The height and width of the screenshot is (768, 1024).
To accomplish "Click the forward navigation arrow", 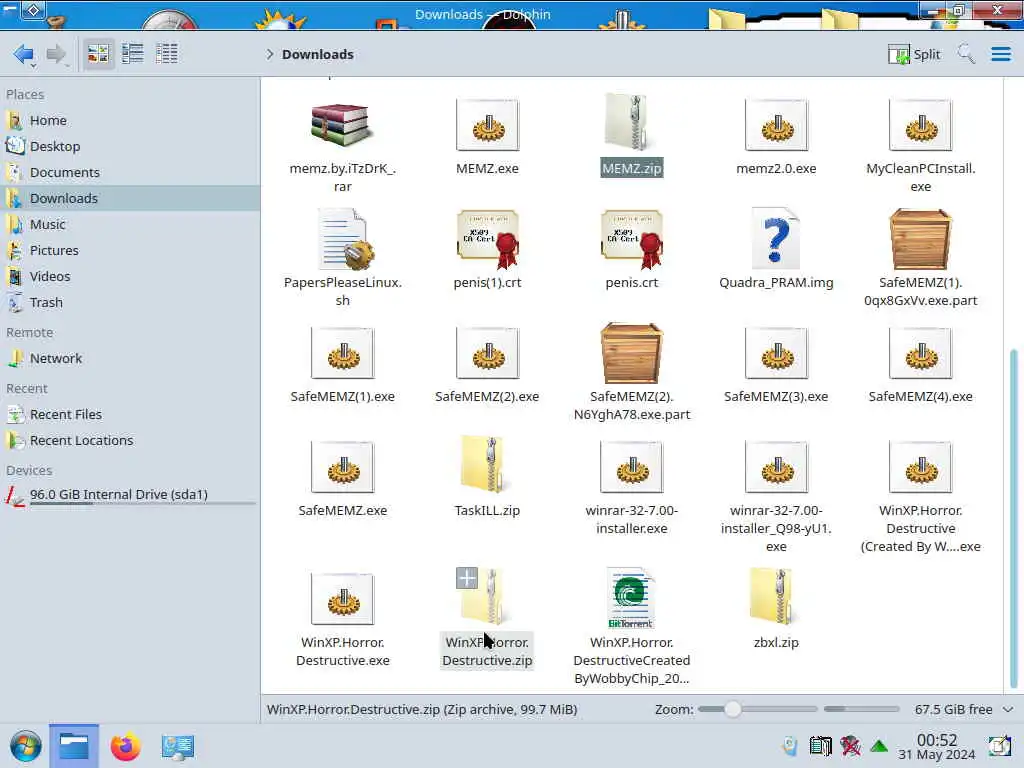I will tap(56, 54).
